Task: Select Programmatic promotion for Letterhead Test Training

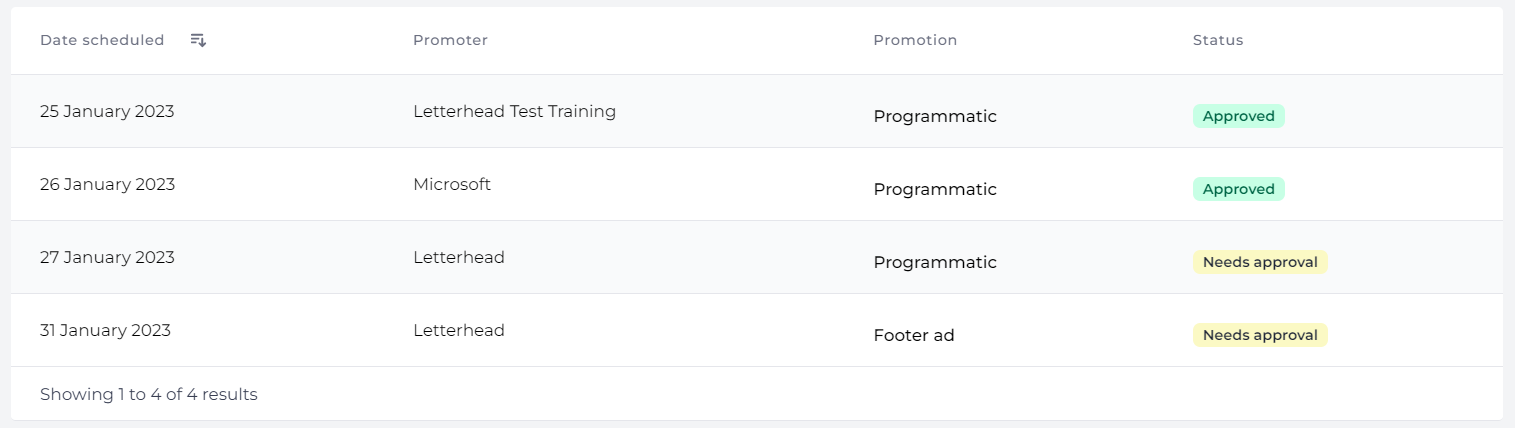Action: click(935, 116)
